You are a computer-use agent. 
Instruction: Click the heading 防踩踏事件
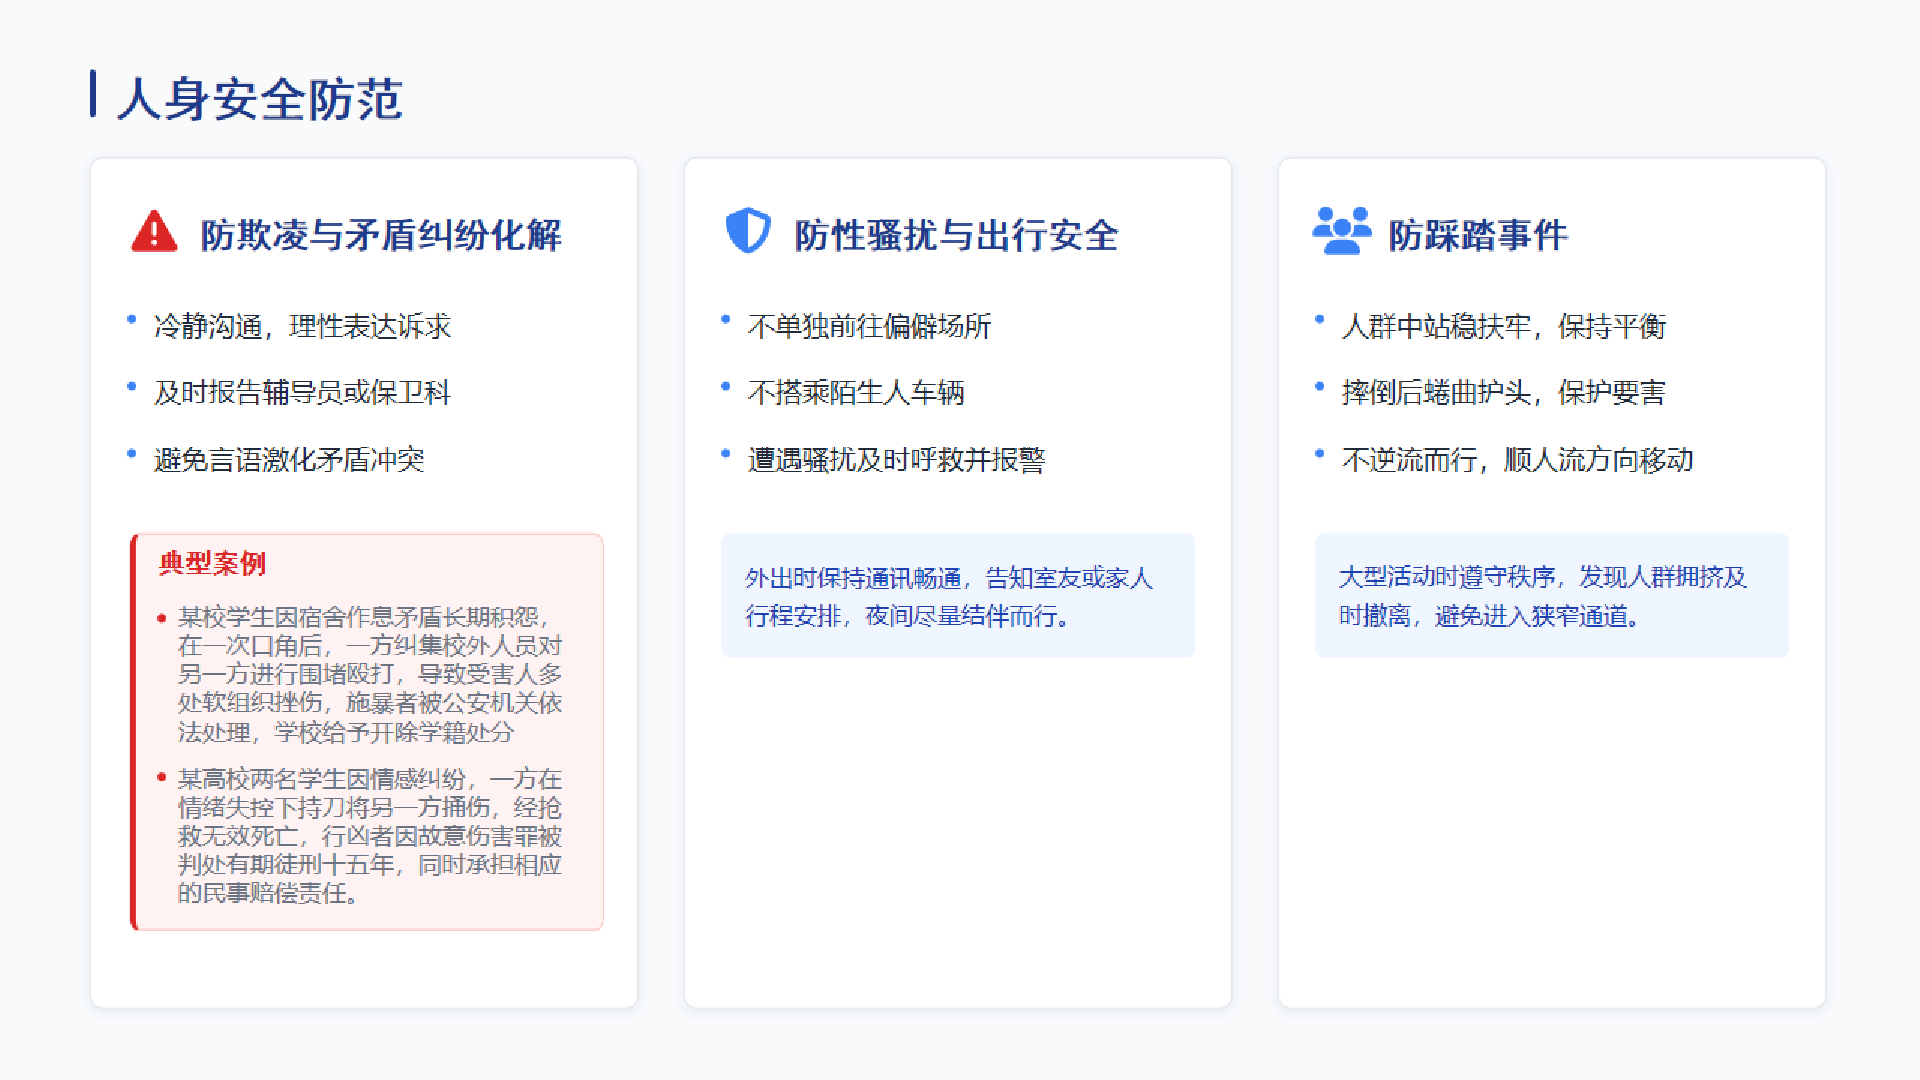point(1477,236)
